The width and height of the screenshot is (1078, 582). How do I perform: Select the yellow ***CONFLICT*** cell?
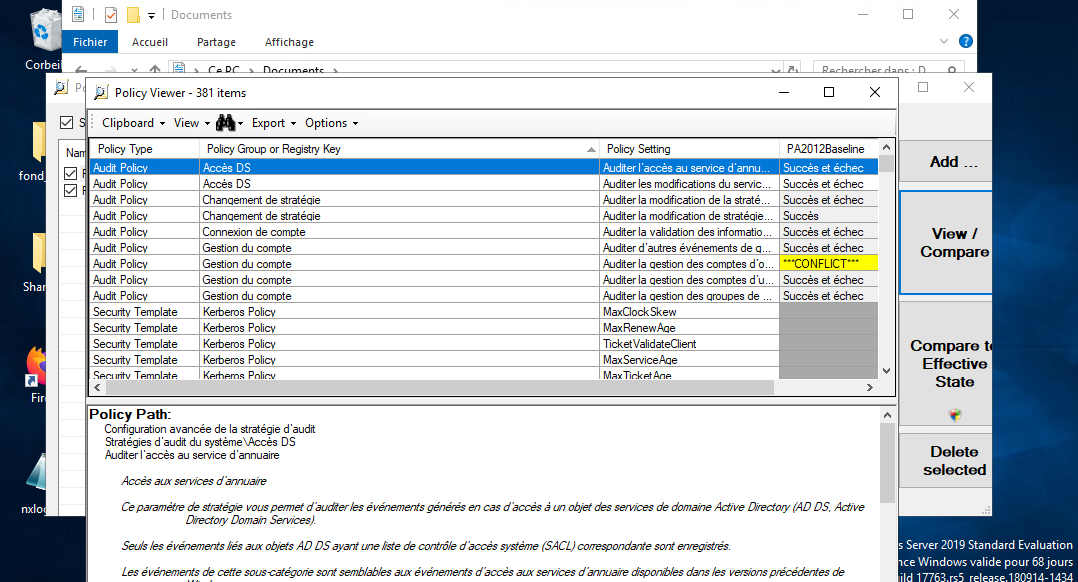pyautogui.click(x=828, y=263)
